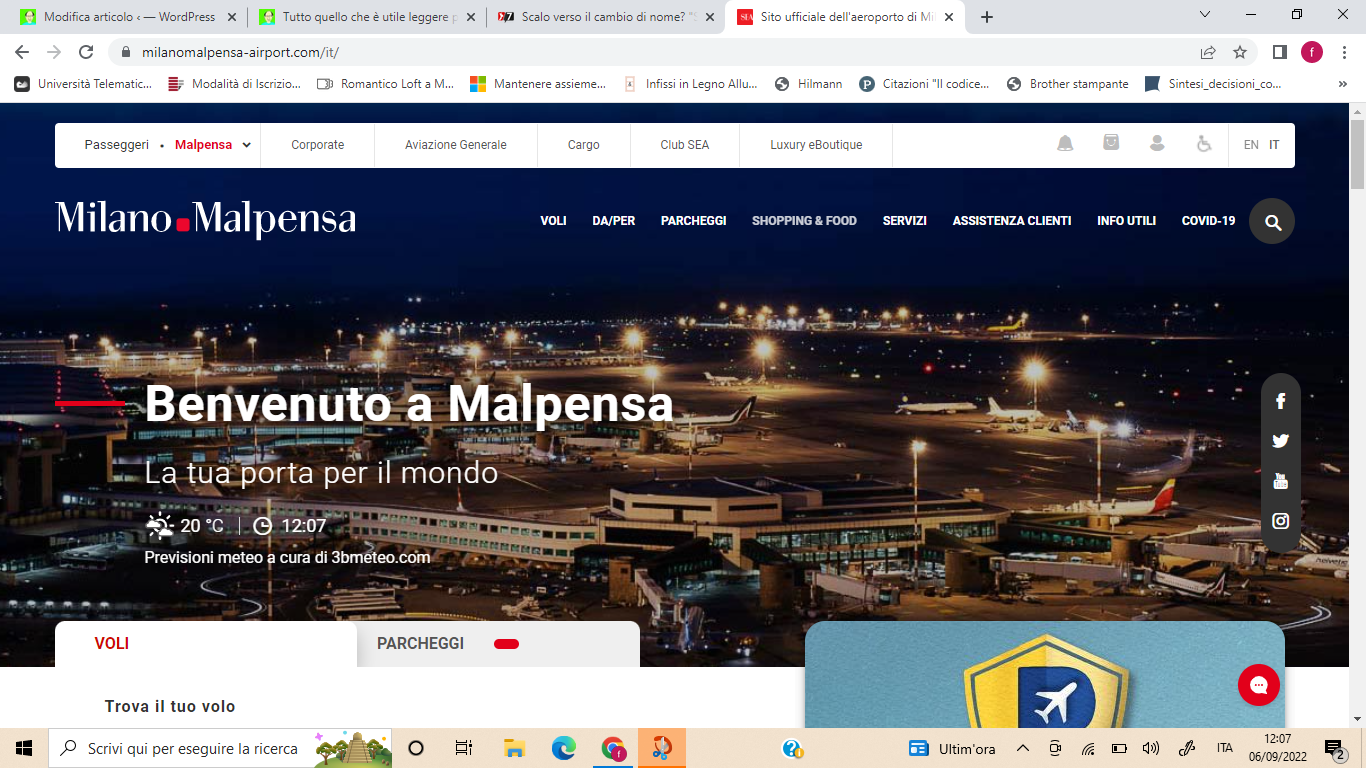The image size is (1366, 768).
Task: Open Task View on the taskbar
Action: click(x=464, y=748)
